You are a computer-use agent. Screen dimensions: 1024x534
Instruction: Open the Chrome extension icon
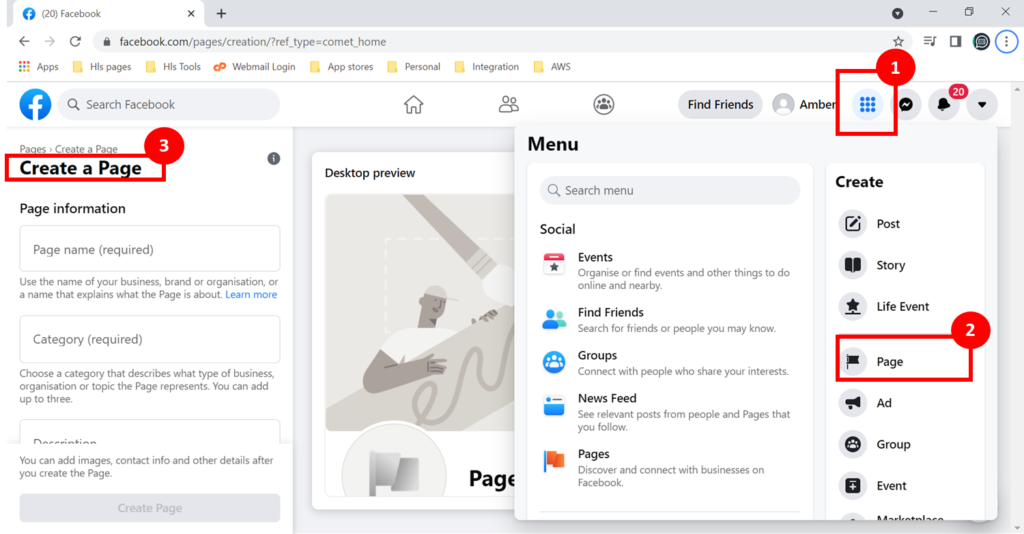click(x=981, y=42)
